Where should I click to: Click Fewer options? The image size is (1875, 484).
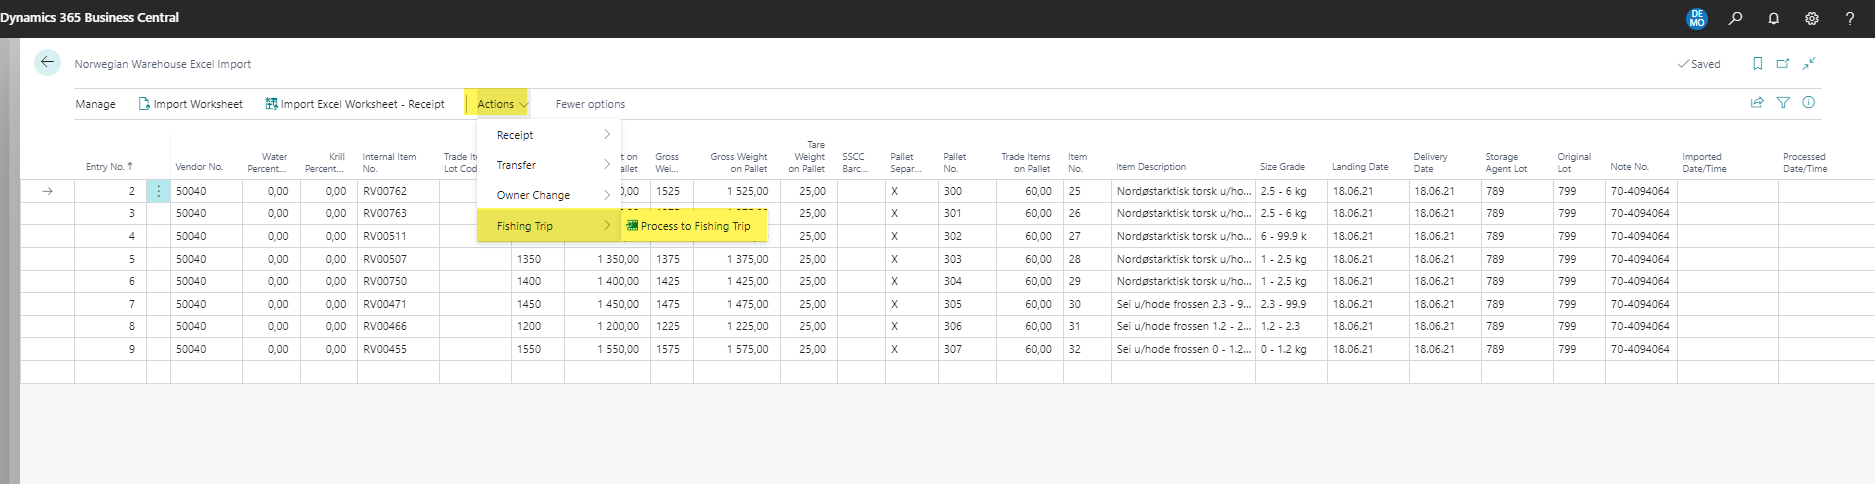coord(590,104)
